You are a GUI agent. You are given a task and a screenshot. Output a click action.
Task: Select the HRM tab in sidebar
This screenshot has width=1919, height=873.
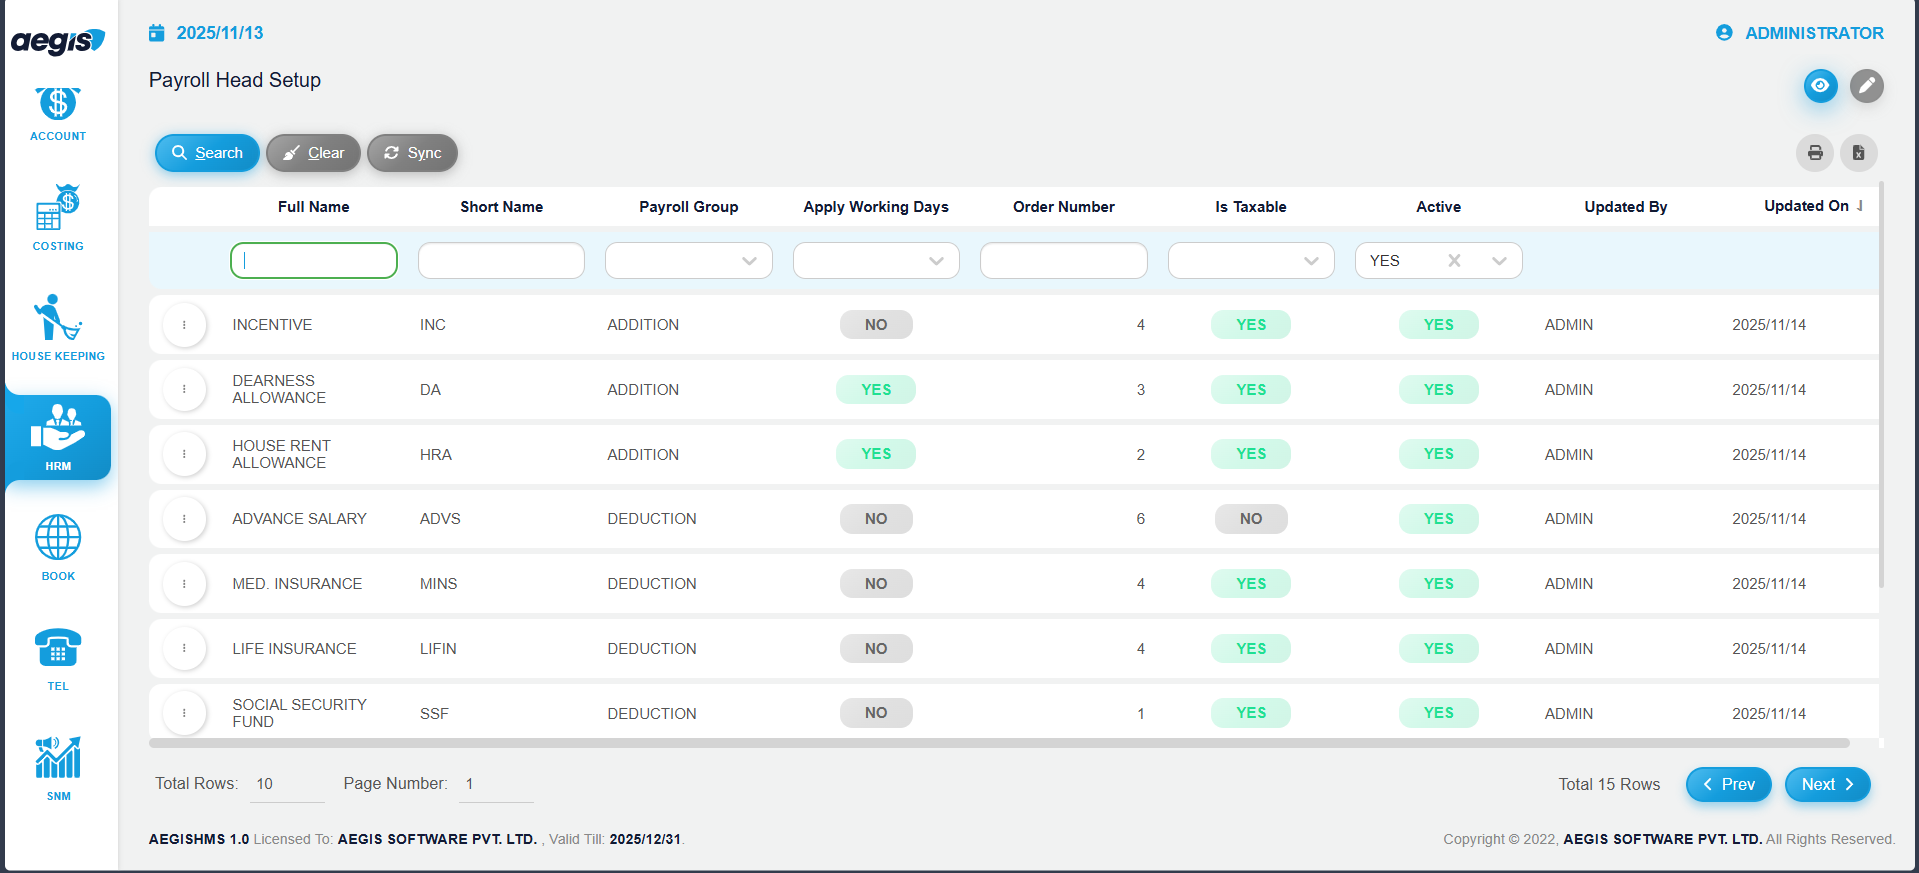click(x=58, y=438)
